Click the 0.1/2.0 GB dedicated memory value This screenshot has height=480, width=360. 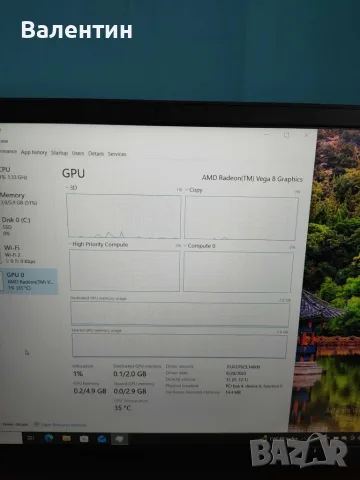130,374
